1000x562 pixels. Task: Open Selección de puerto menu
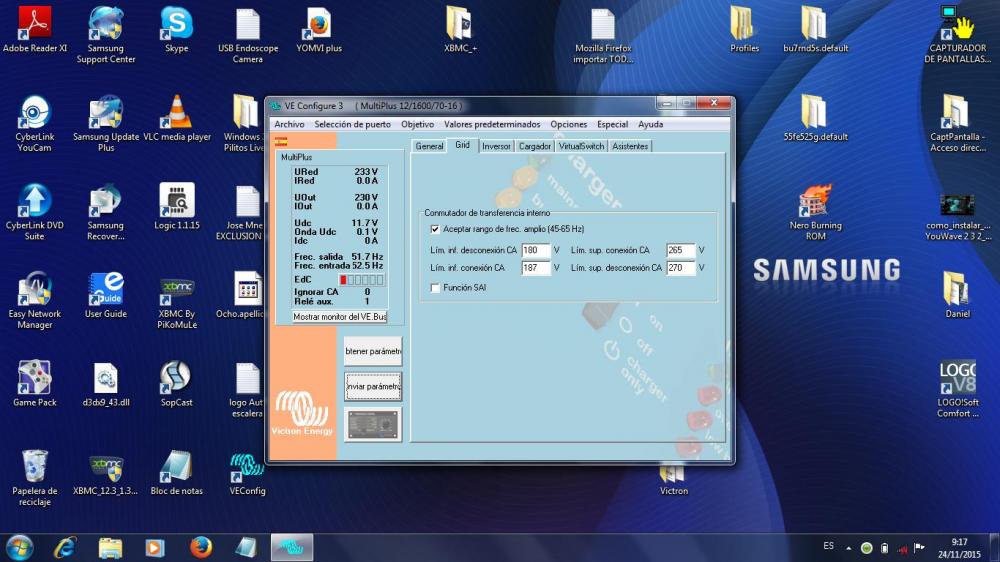click(x=352, y=124)
